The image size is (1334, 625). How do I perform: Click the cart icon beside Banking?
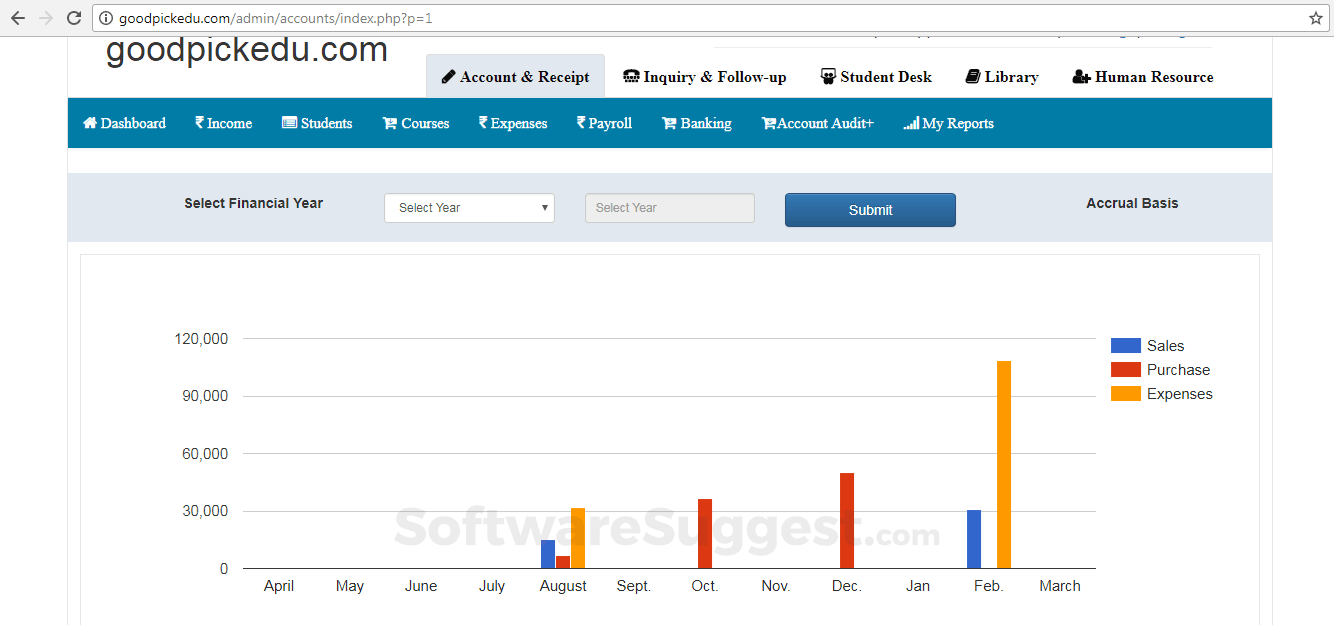(669, 123)
